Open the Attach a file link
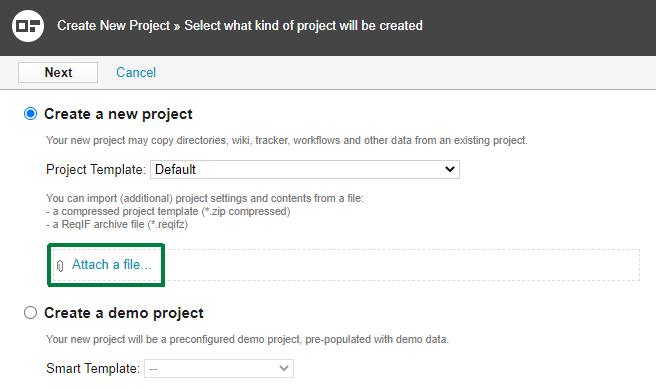656x389 pixels. coord(112,264)
